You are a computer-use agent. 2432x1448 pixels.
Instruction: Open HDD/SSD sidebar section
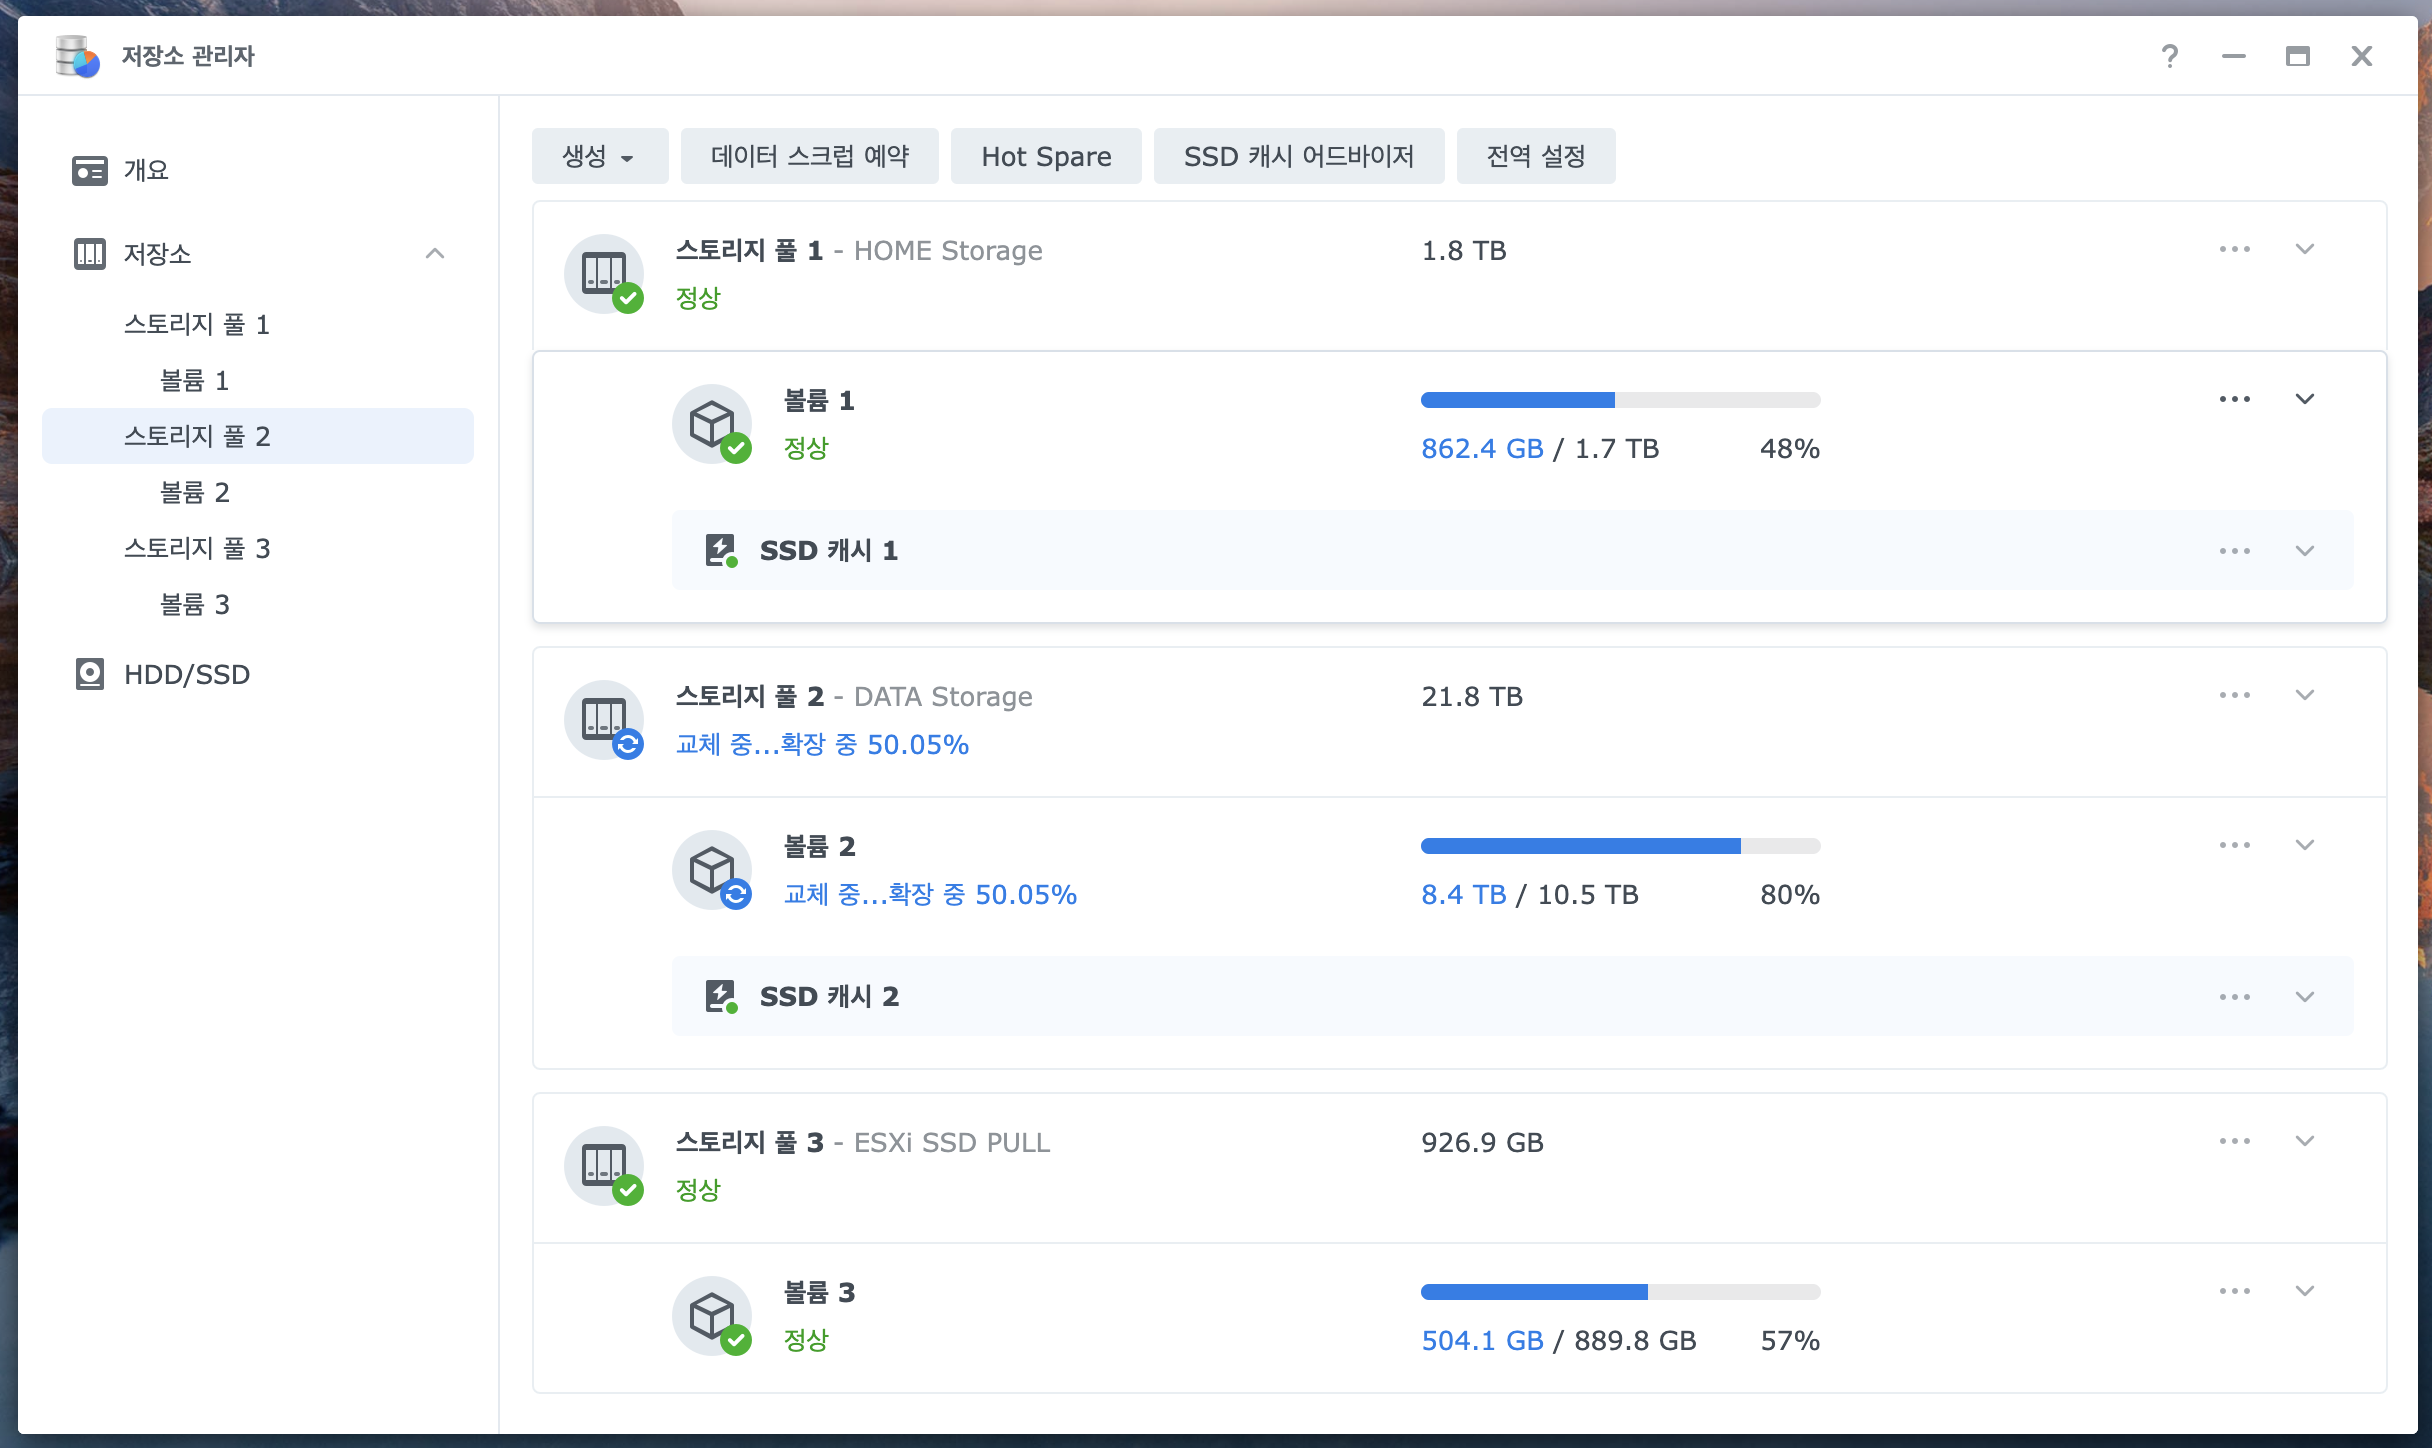[186, 674]
